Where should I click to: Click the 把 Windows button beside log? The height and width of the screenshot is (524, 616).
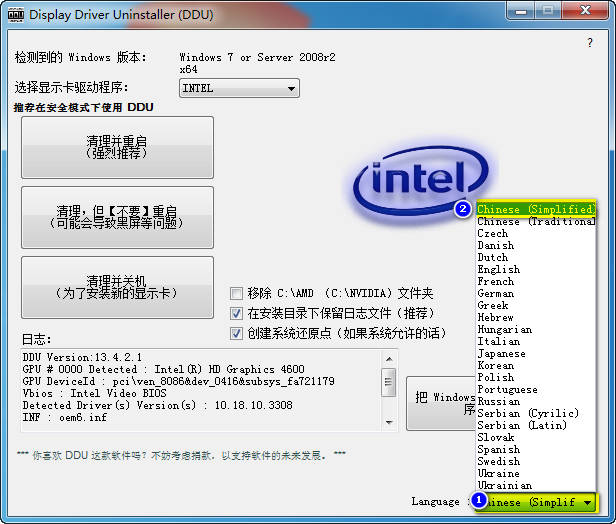click(x=441, y=403)
